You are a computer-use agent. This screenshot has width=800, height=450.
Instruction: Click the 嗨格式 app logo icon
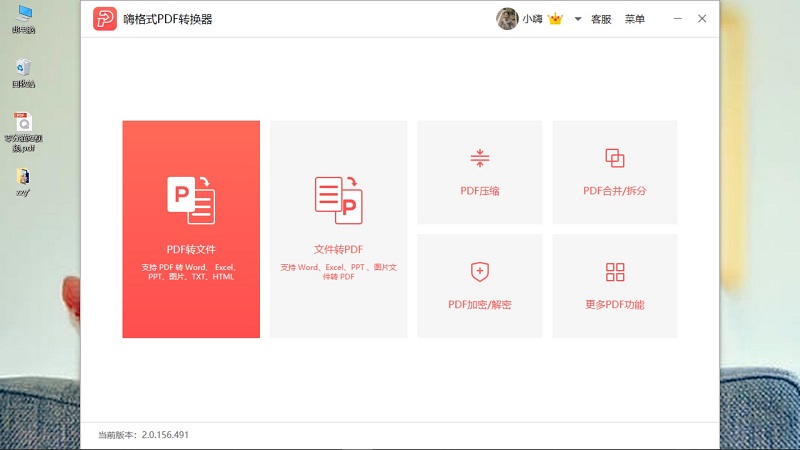point(105,19)
